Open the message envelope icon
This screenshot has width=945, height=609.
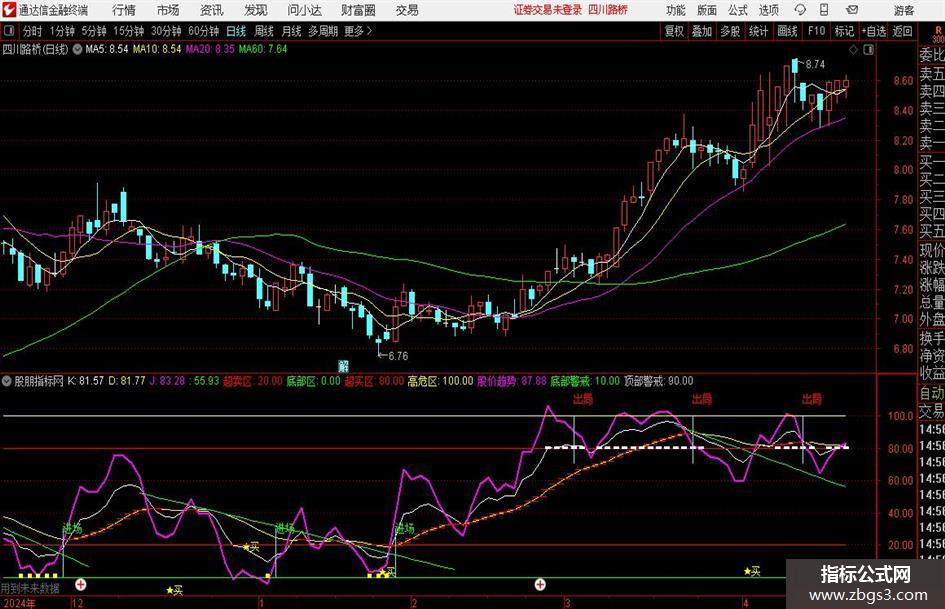pyautogui.click(x=852, y=10)
